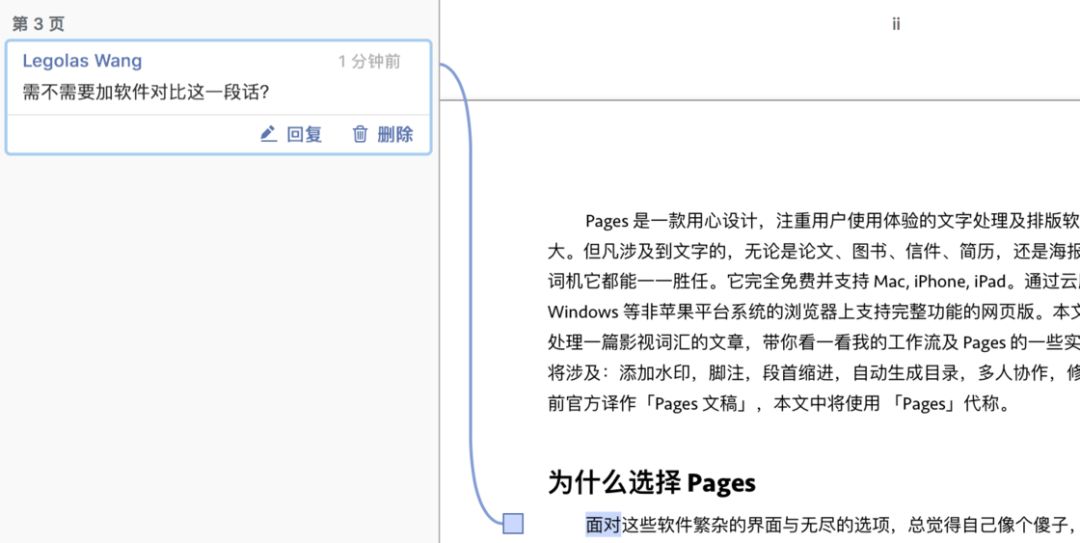Image resolution: width=1080 pixels, height=543 pixels.
Task: Delete the comment via 删除
Action: [x=395, y=134]
